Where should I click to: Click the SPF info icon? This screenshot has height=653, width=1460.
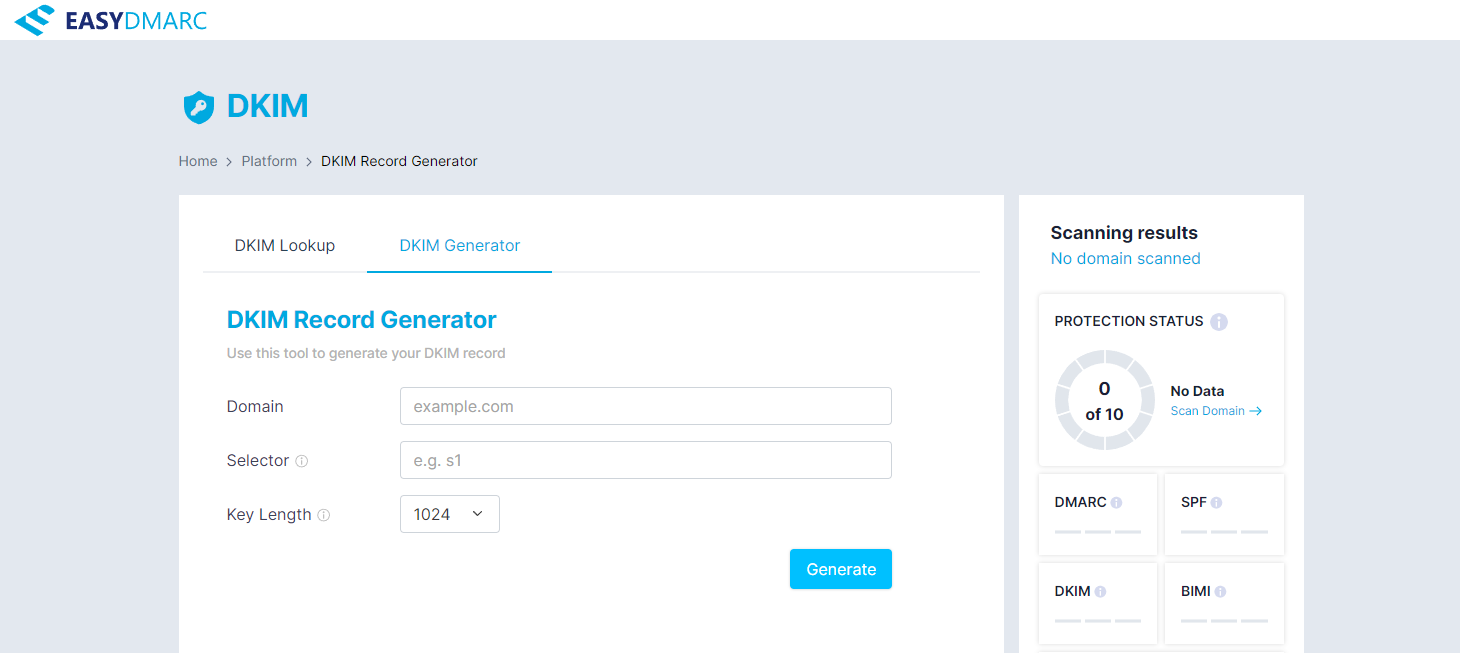[x=1216, y=503]
